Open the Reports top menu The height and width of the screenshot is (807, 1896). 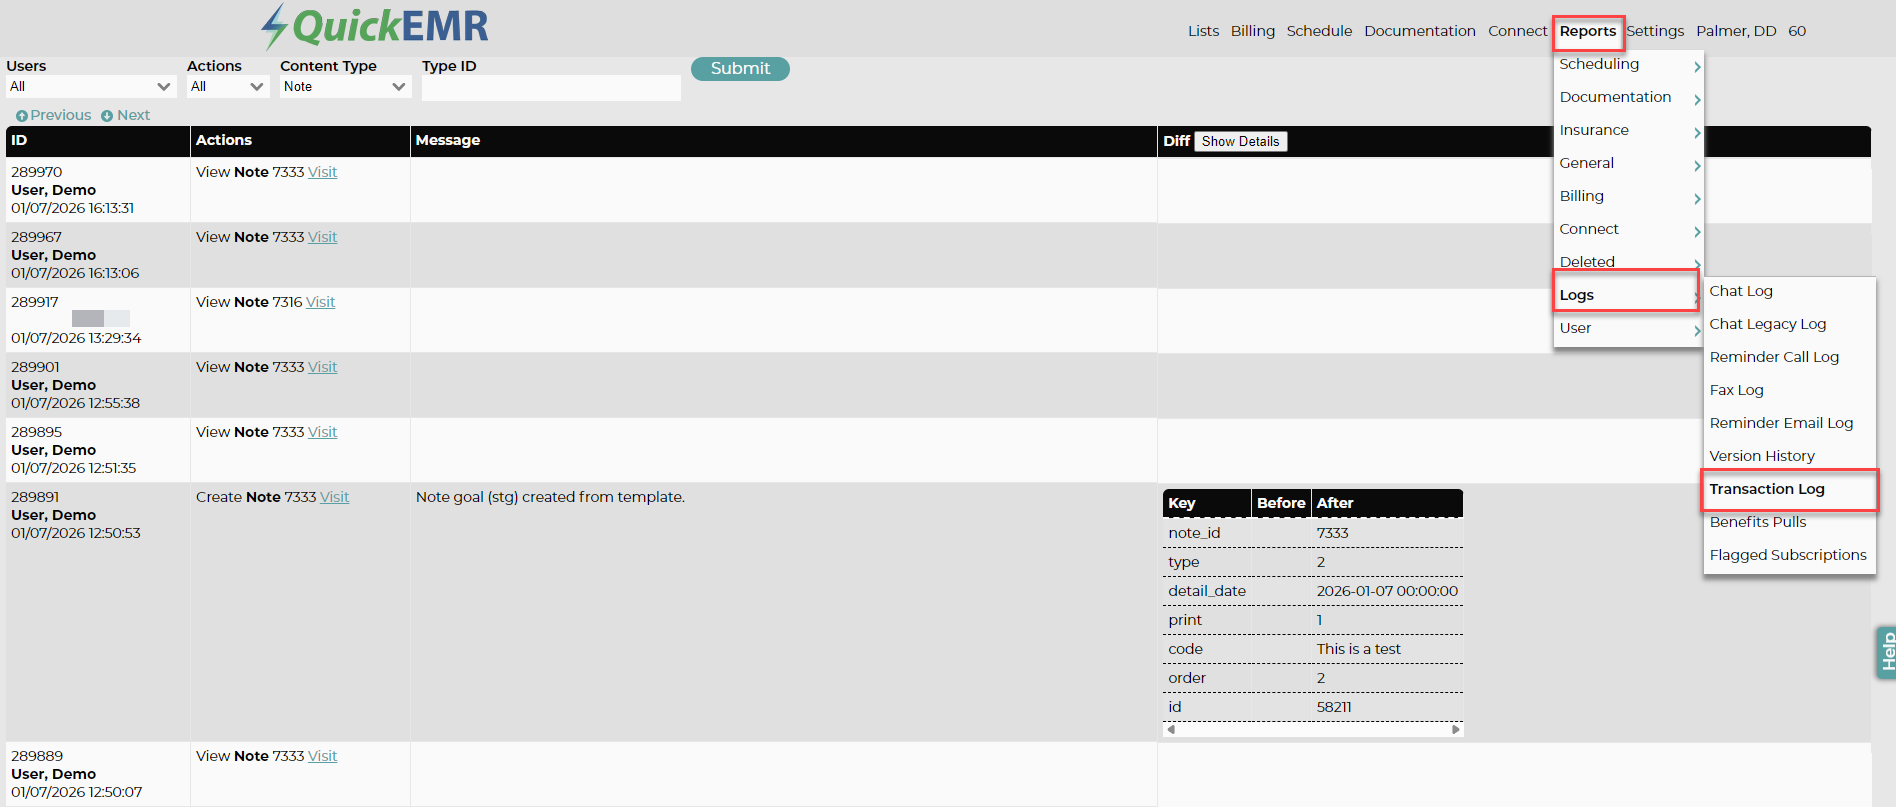coord(1587,31)
